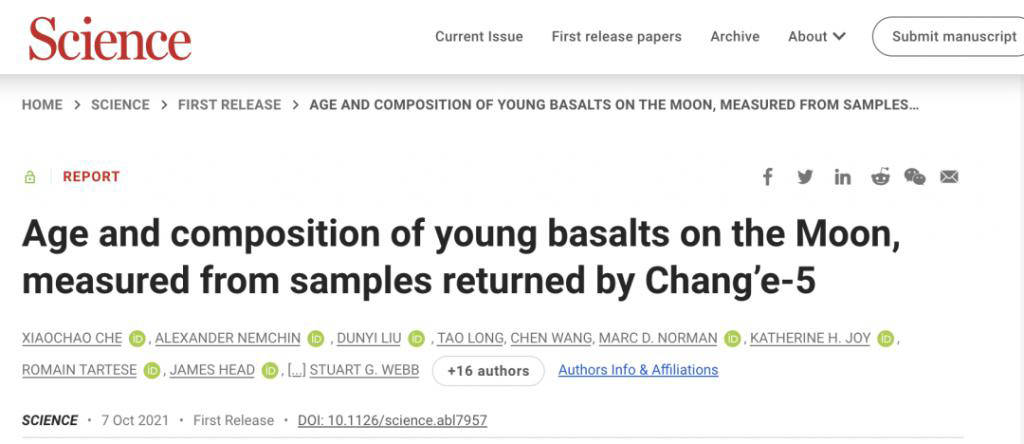Email this article via envelope icon
The height and width of the screenshot is (444, 1024).
click(949, 177)
